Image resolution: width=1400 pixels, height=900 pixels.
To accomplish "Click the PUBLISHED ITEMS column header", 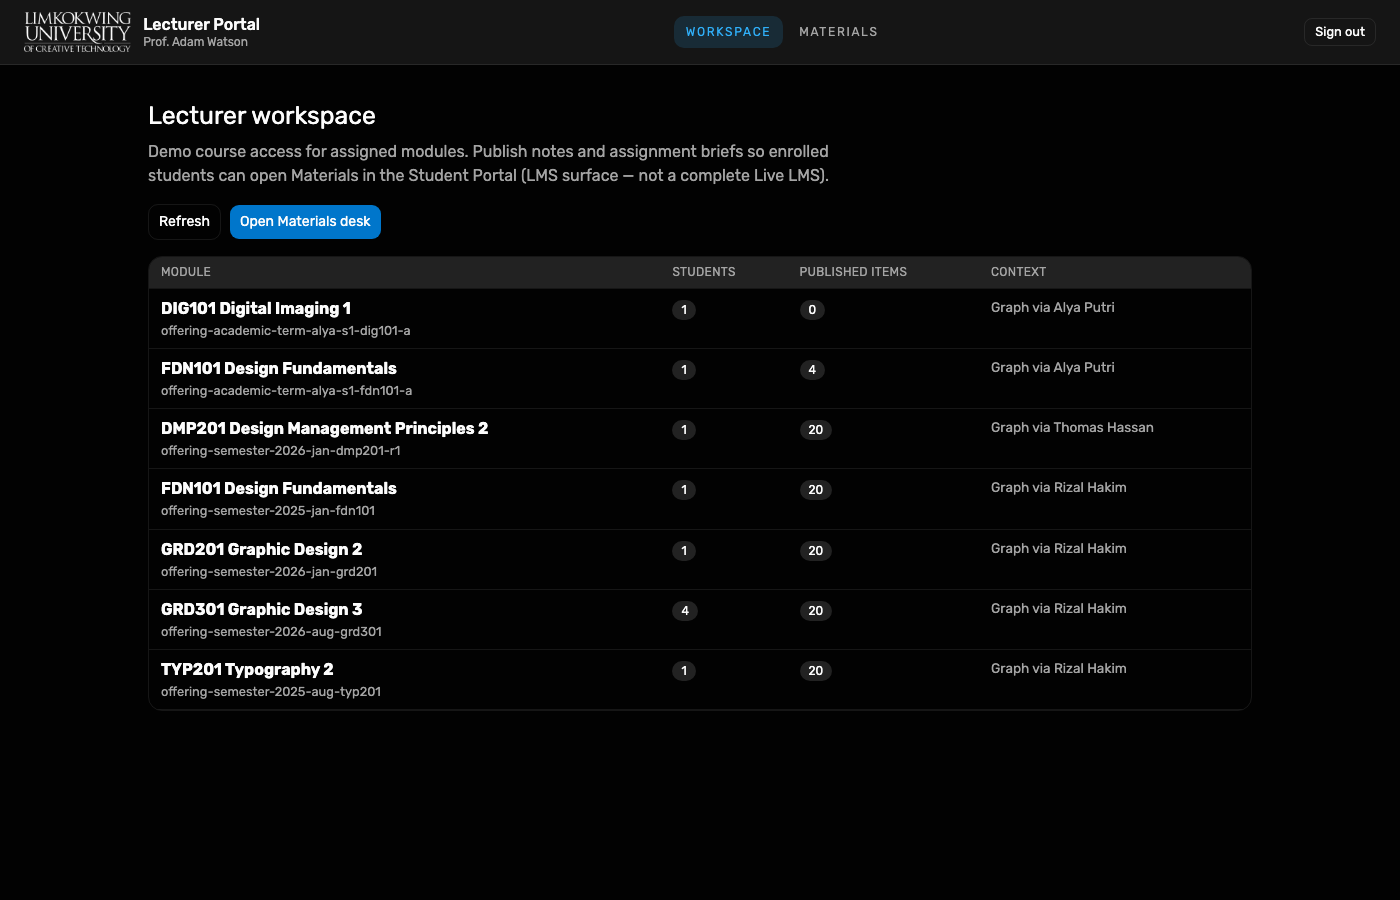I will point(853,272).
